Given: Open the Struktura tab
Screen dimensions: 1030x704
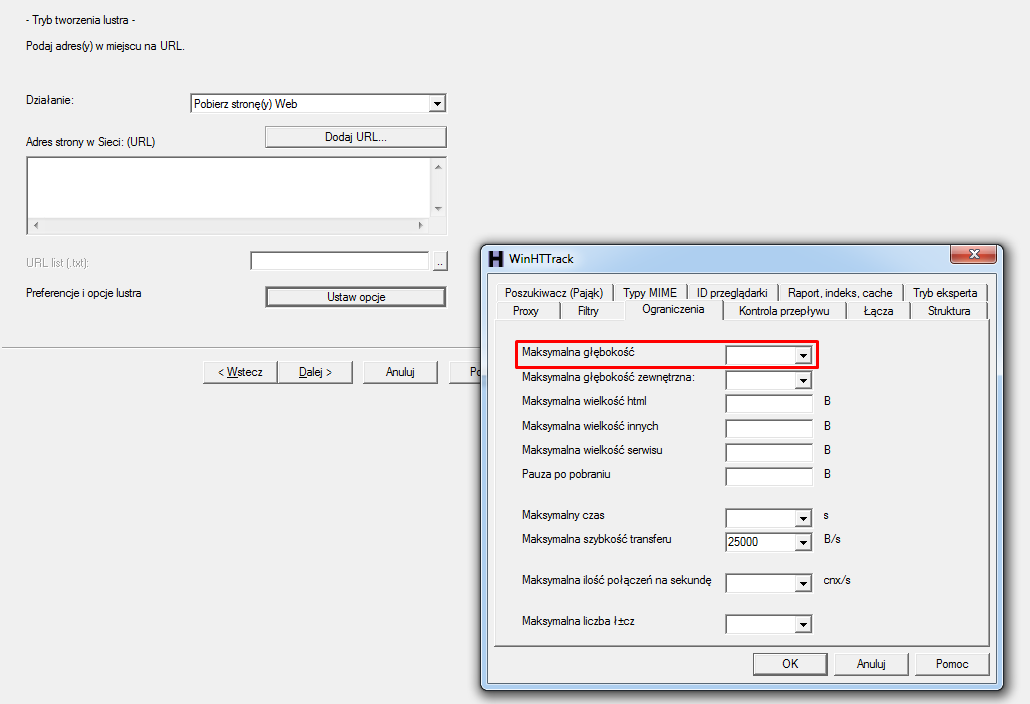Looking at the screenshot, I should tap(949, 311).
